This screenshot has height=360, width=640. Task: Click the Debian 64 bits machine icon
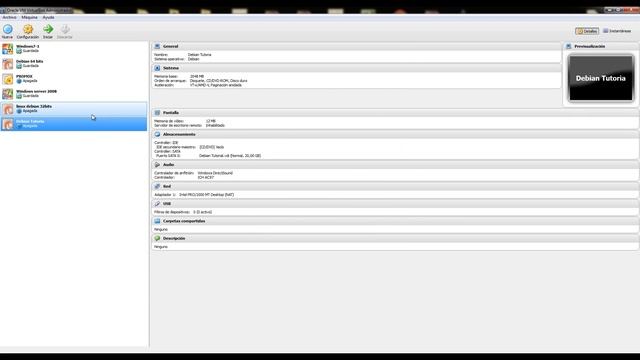7,64
